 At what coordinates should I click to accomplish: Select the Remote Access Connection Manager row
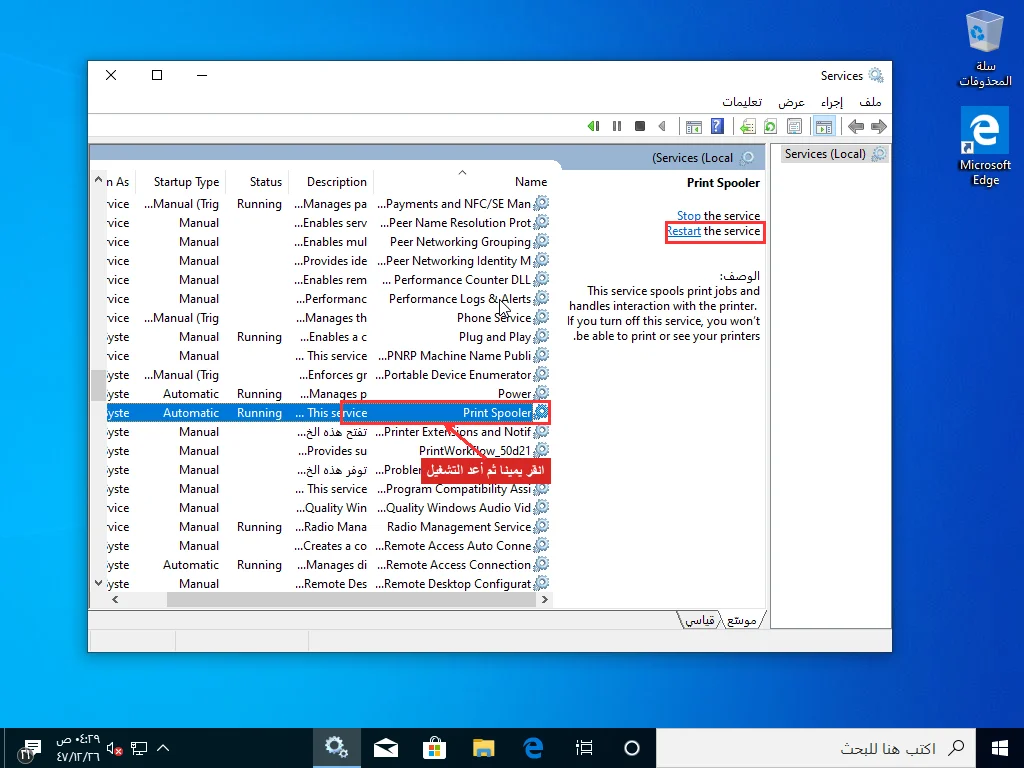[x=328, y=564]
